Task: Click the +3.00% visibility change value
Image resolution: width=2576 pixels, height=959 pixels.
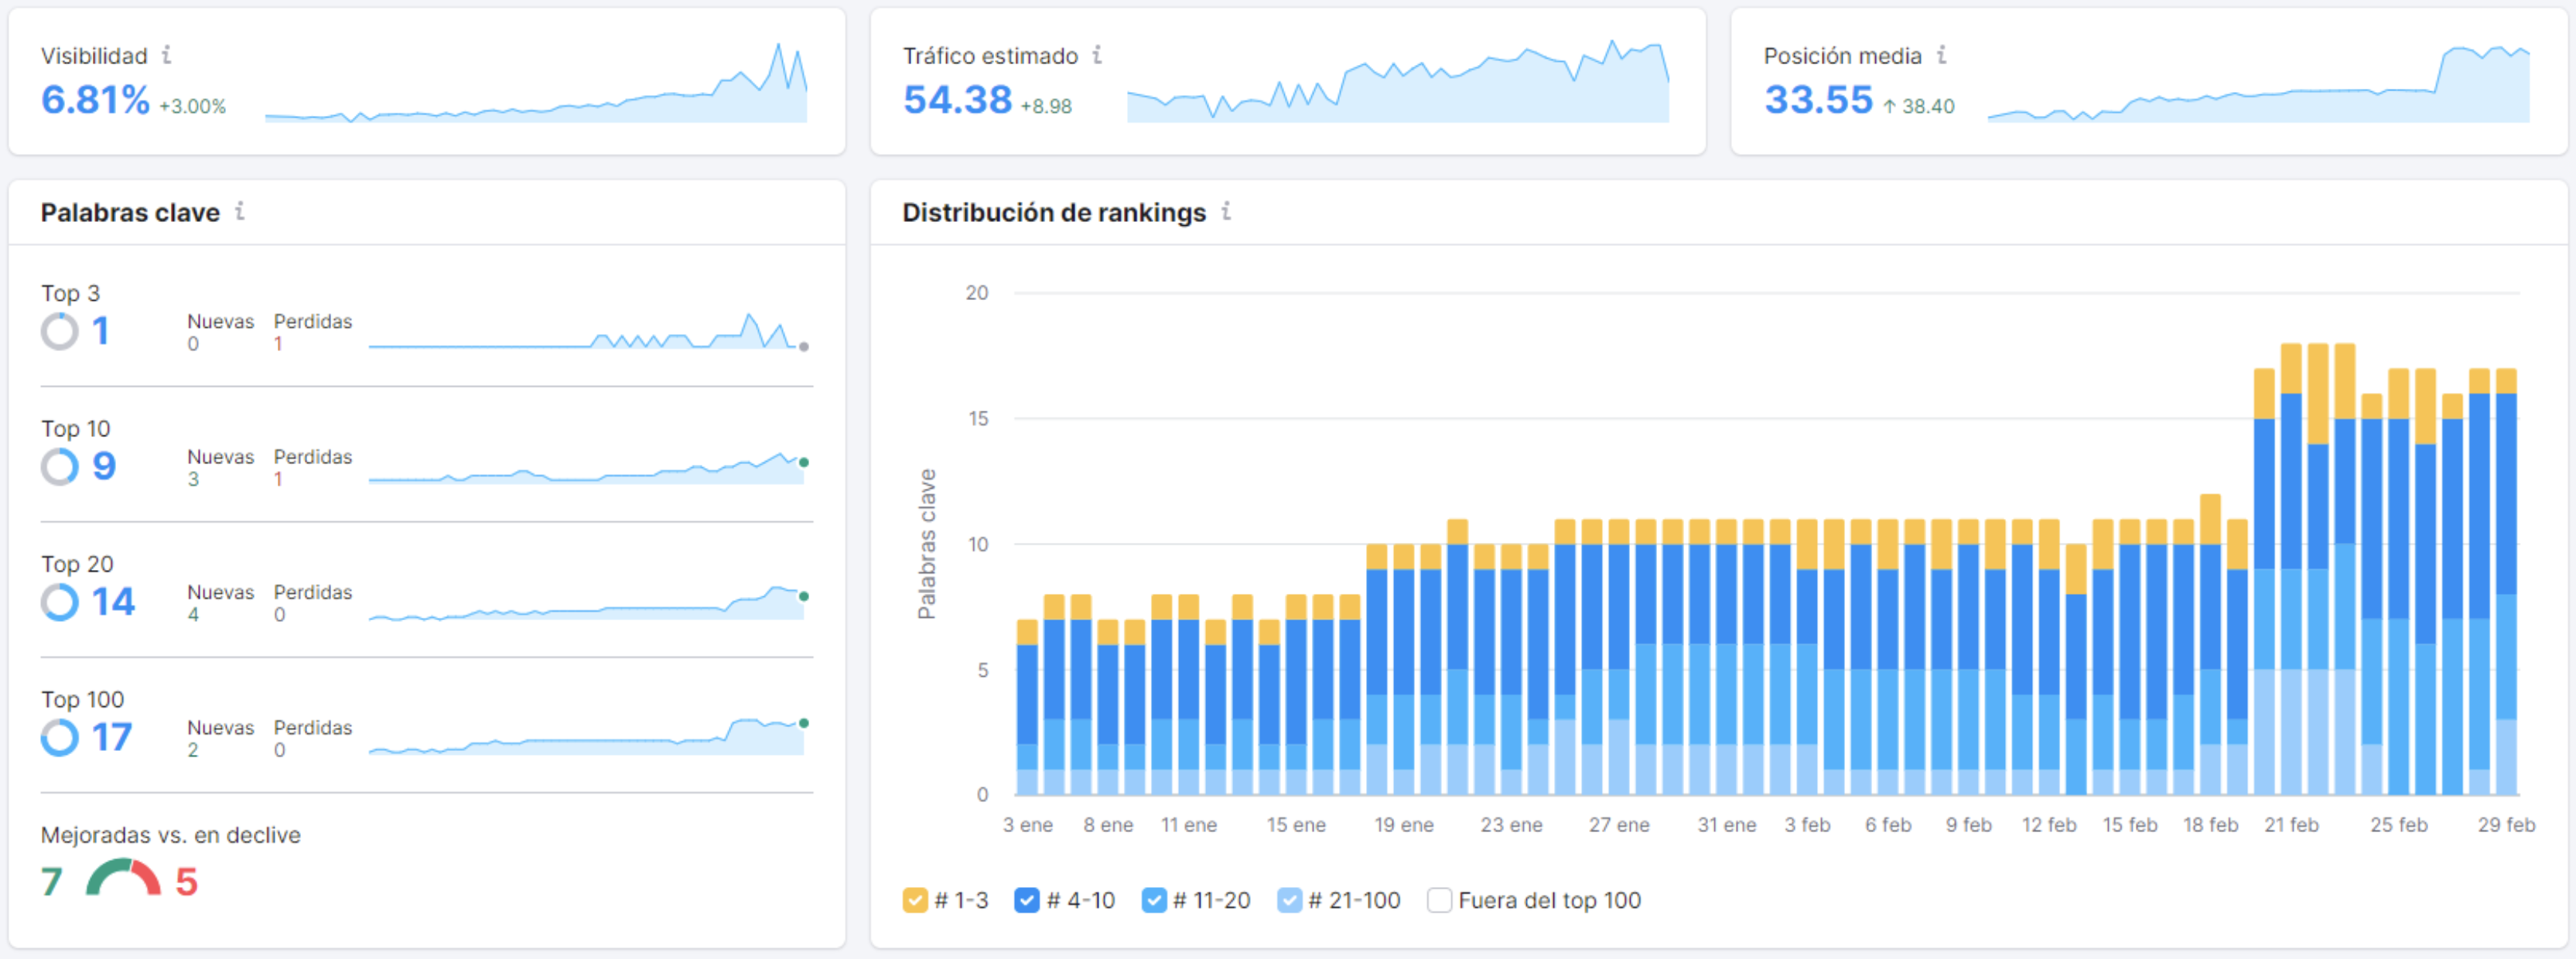Action: [192, 106]
